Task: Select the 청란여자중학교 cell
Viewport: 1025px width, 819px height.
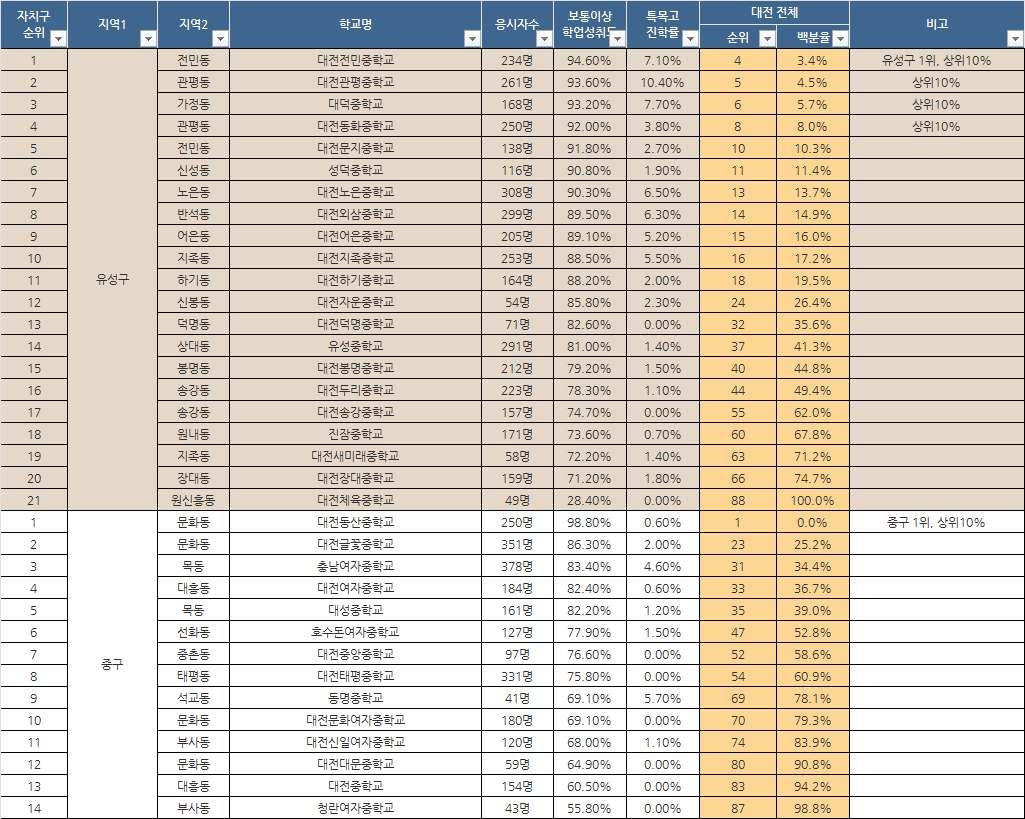Action: point(356,809)
